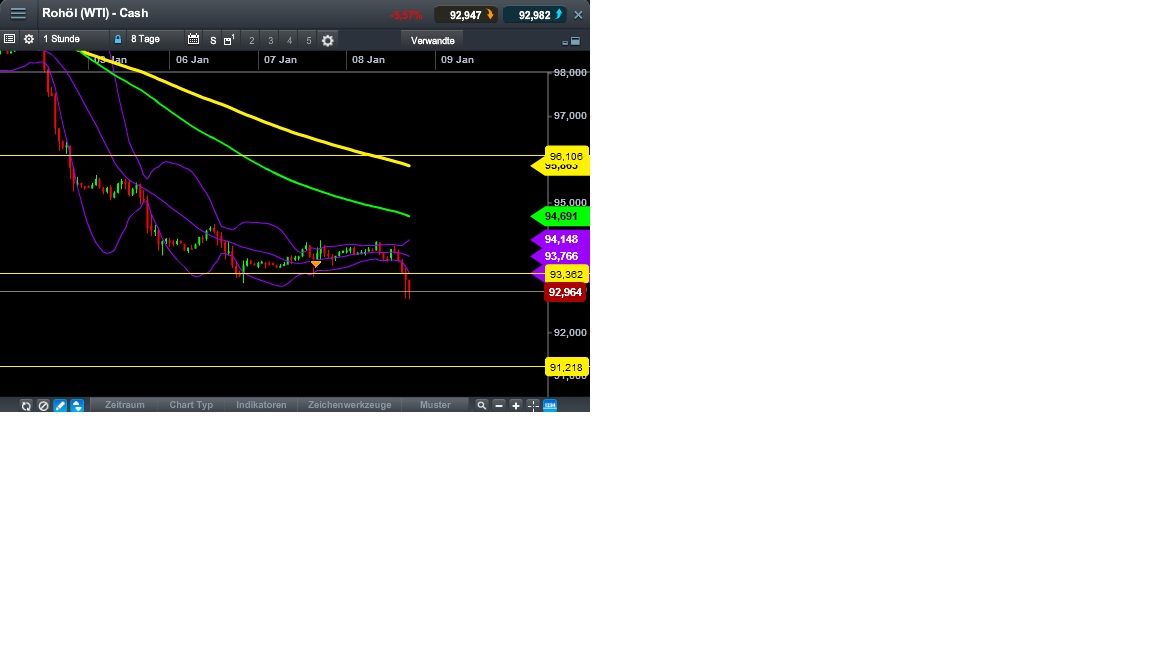This screenshot has height=648, width=1152.
Task: Toggle the blue padlock timeframe lock
Action: point(118,39)
